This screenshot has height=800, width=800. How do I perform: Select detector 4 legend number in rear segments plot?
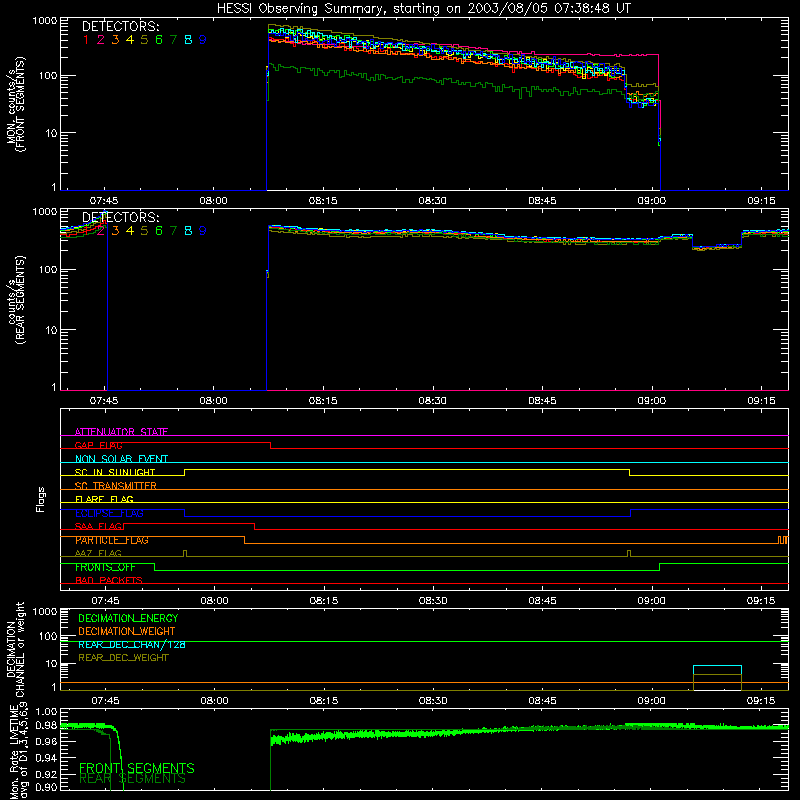coord(130,231)
